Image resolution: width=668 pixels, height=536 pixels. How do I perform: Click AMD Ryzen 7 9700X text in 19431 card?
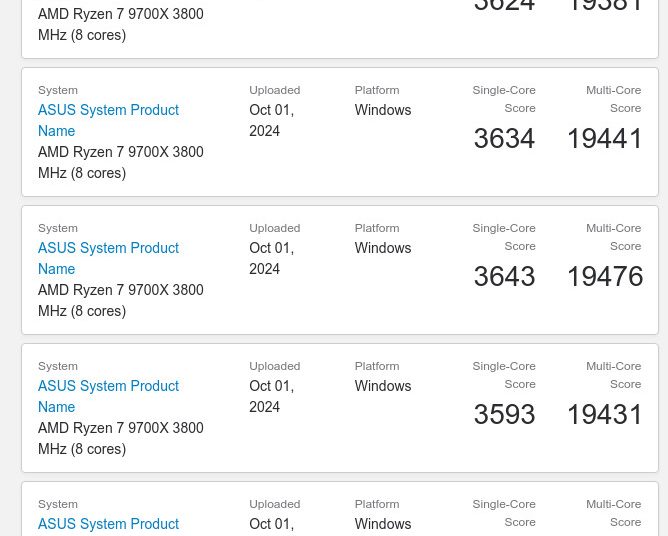pyautogui.click(x=121, y=438)
